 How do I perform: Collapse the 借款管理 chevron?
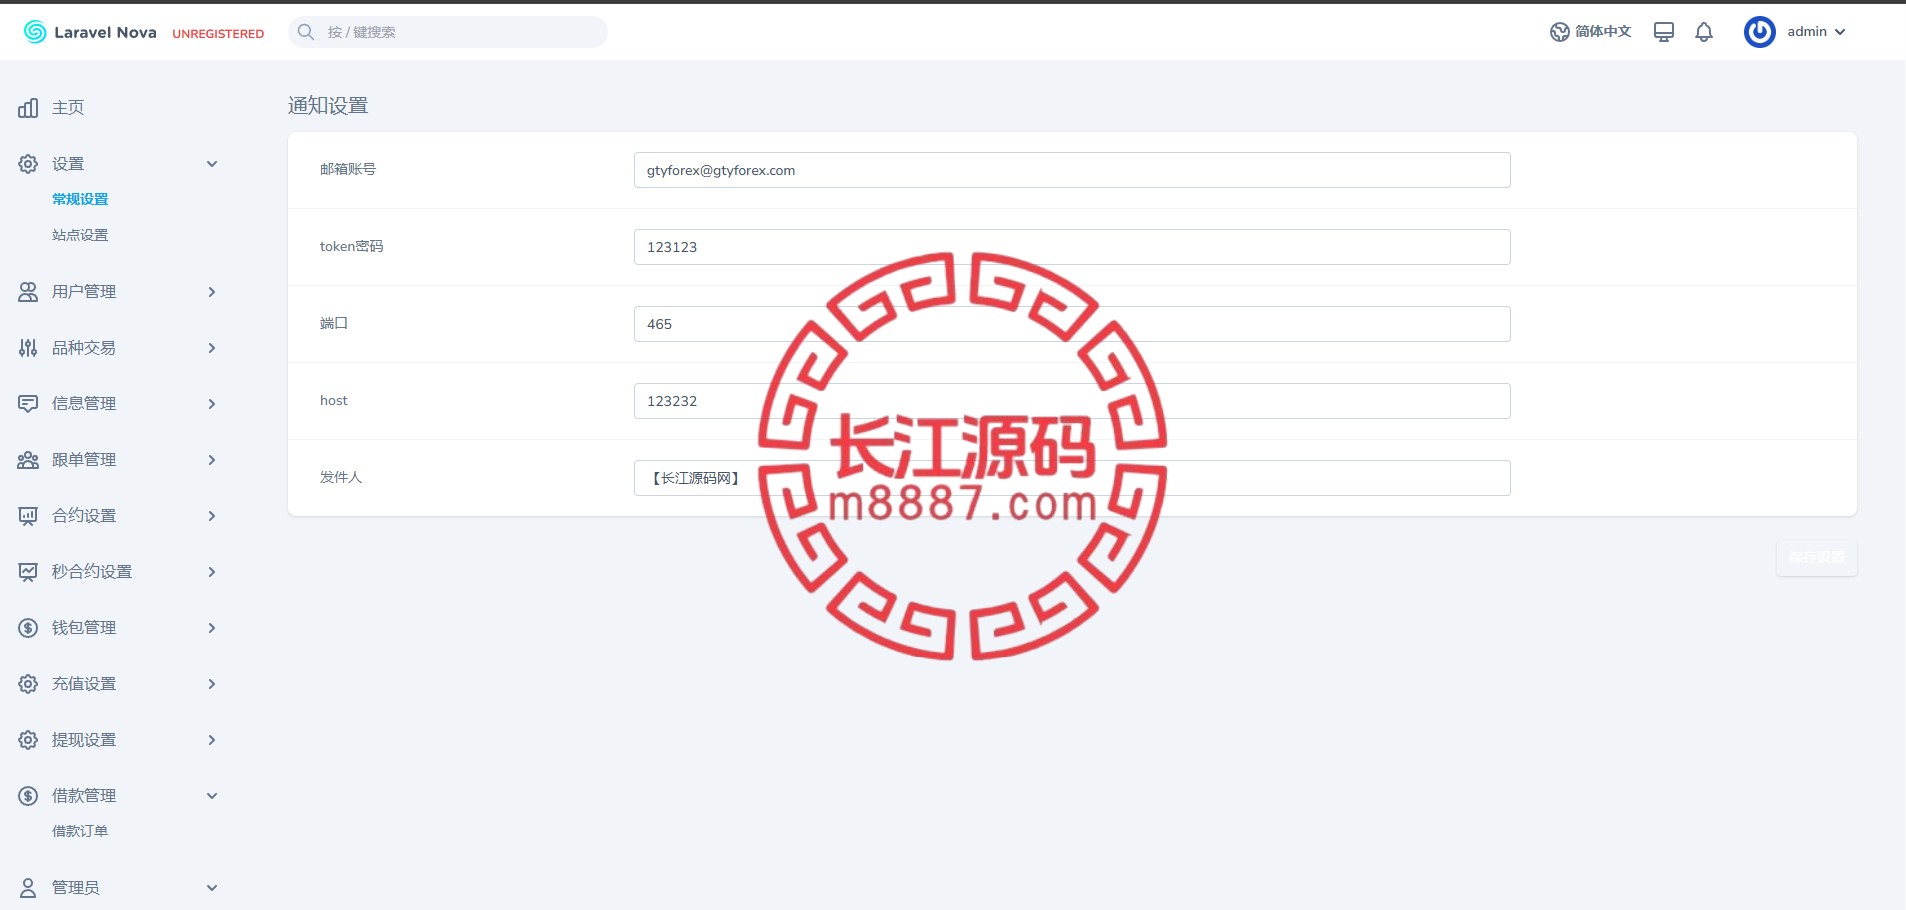pos(212,796)
